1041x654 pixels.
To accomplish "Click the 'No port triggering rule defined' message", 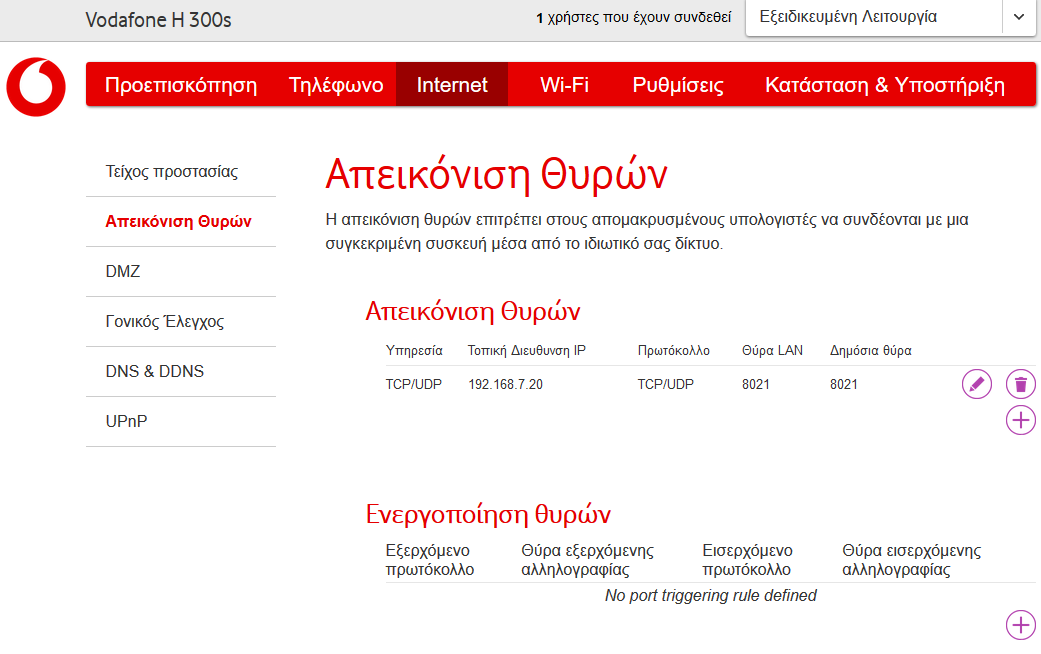I will click(x=710, y=596).
